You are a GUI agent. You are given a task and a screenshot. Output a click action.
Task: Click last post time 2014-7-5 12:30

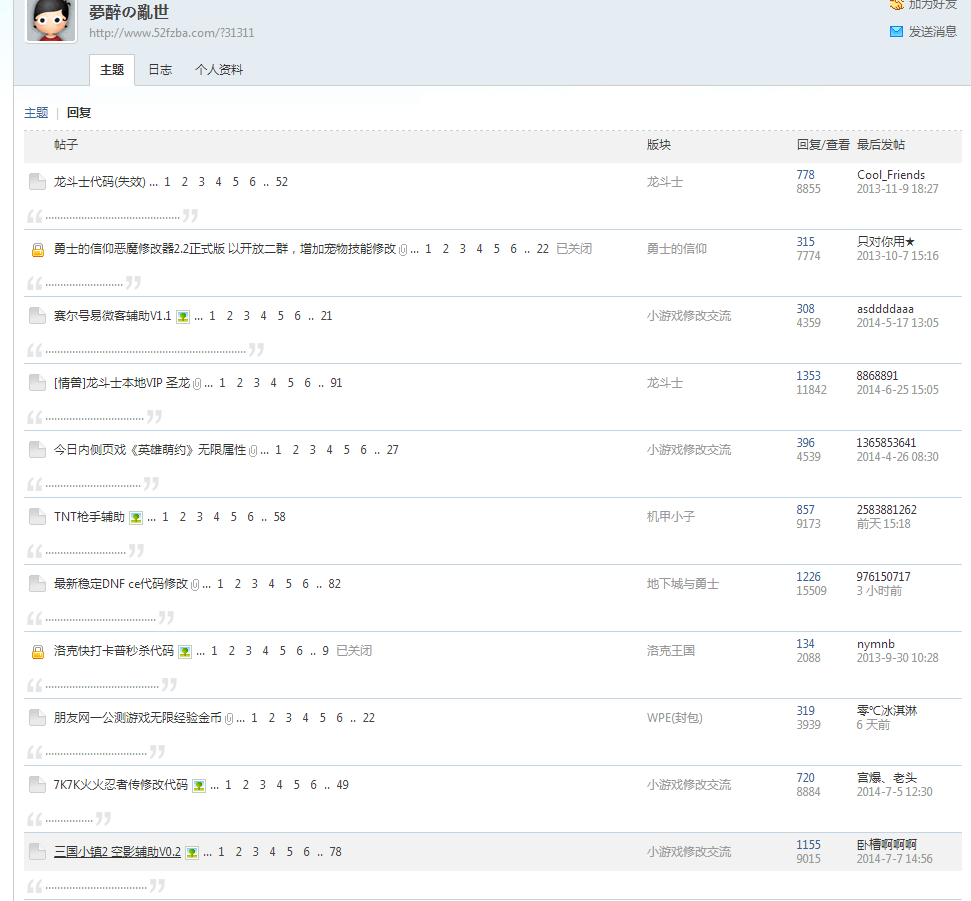click(x=894, y=791)
